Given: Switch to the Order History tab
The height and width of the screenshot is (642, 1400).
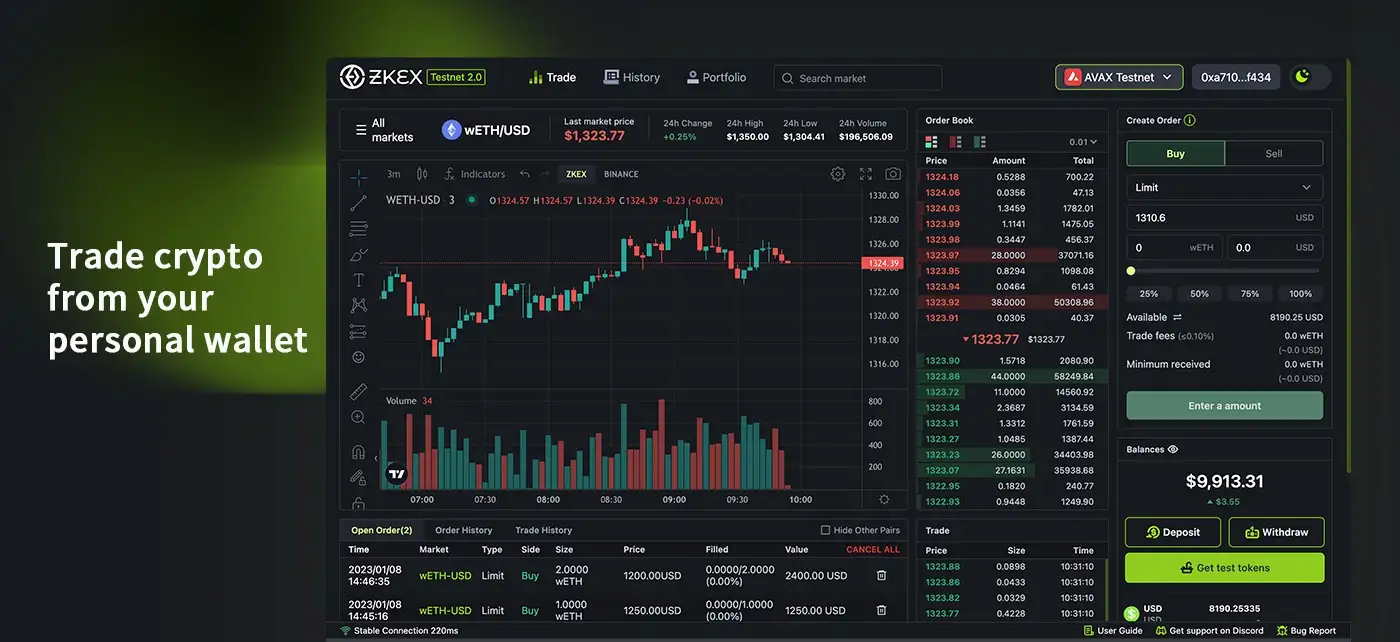Looking at the screenshot, I should point(463,530).
